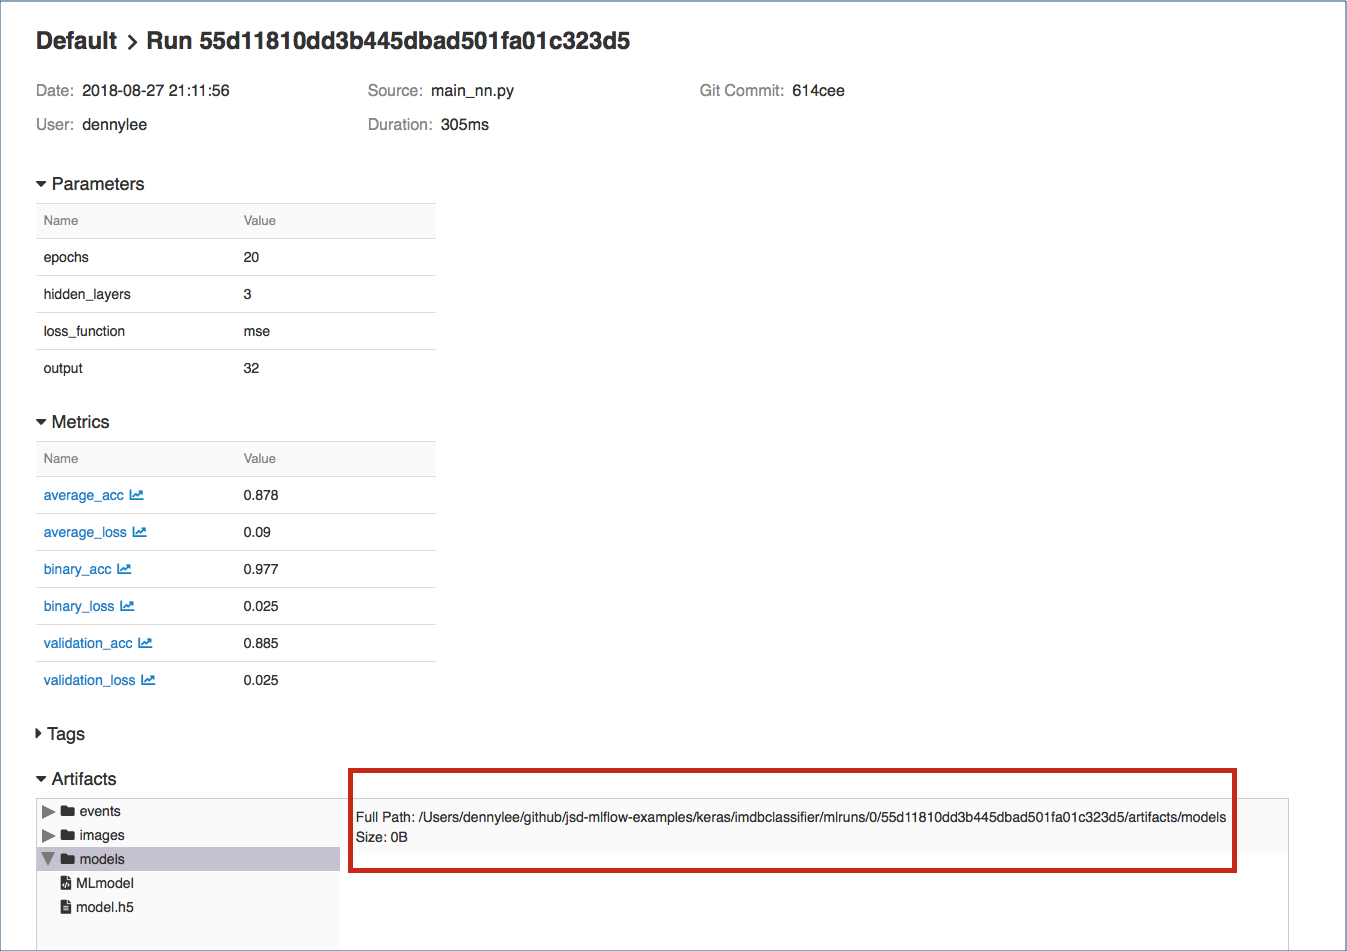Click the validation_acc value 0.885
The image size is (1347, 951).
(261, 643)
